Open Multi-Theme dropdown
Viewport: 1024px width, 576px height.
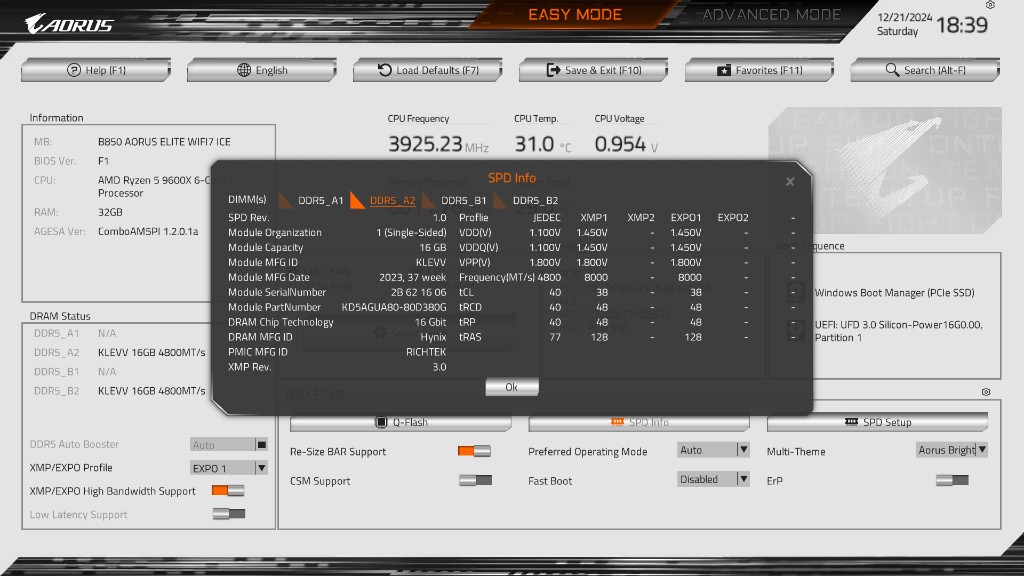point(952,450)
